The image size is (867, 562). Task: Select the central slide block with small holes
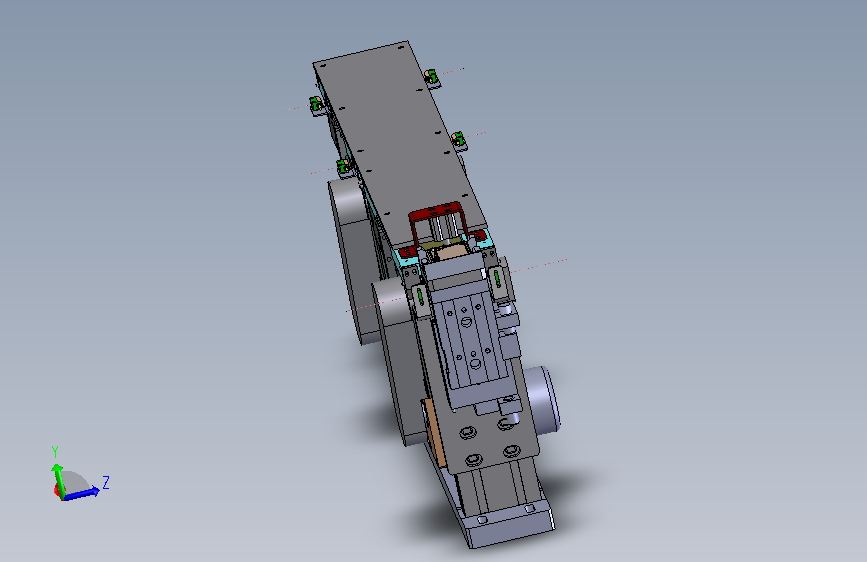point(471,338)
